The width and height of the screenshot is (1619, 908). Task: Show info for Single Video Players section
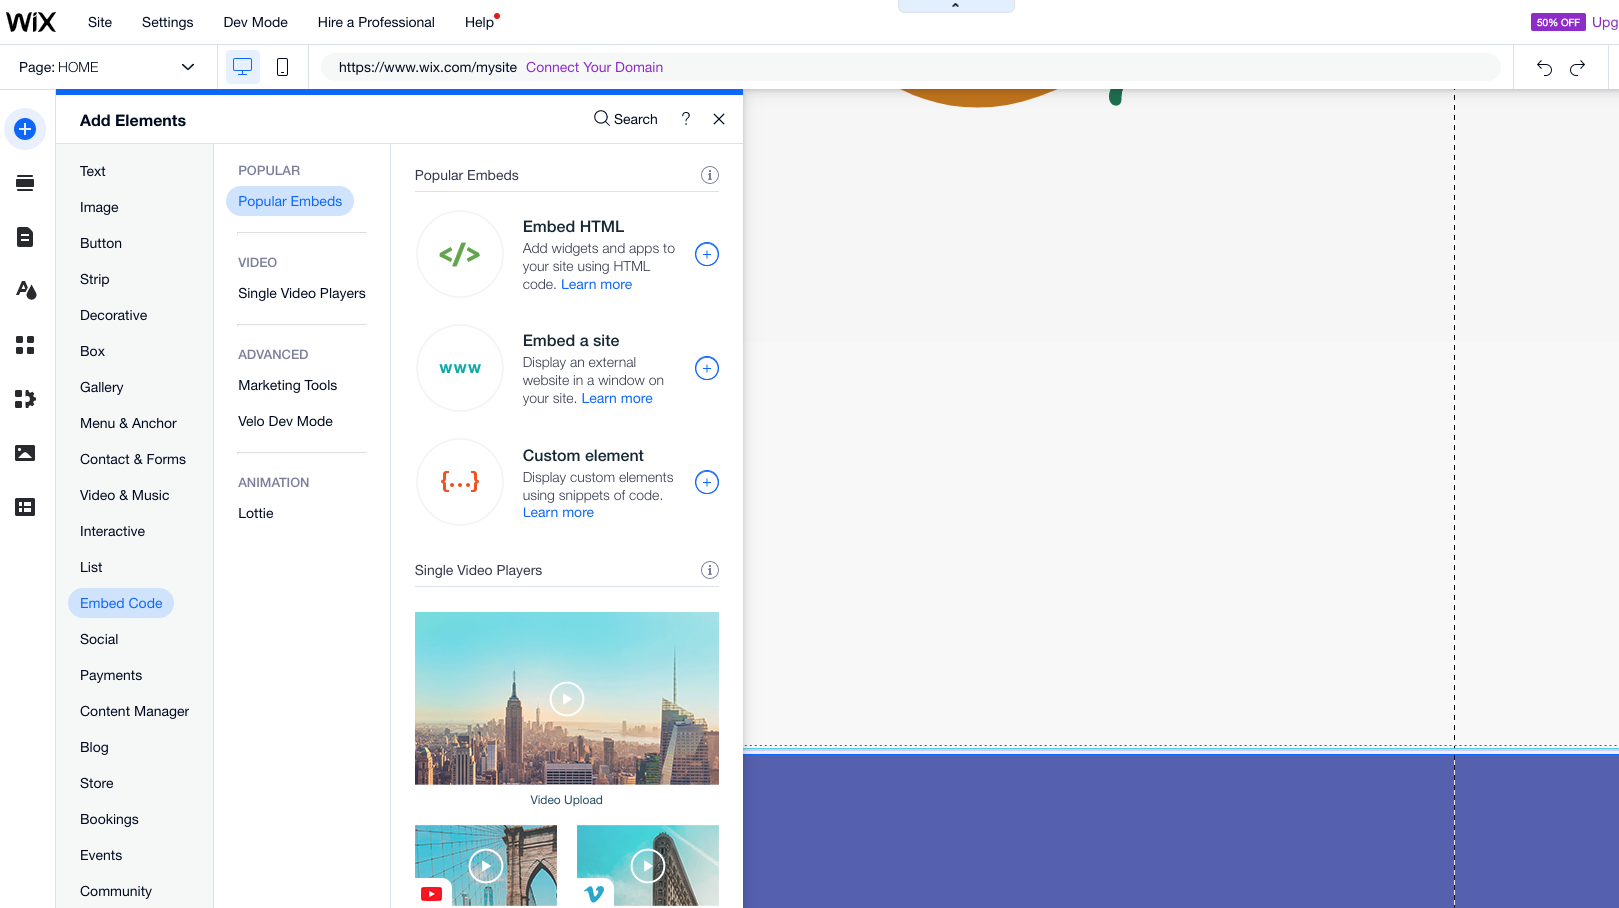(710, 570)
